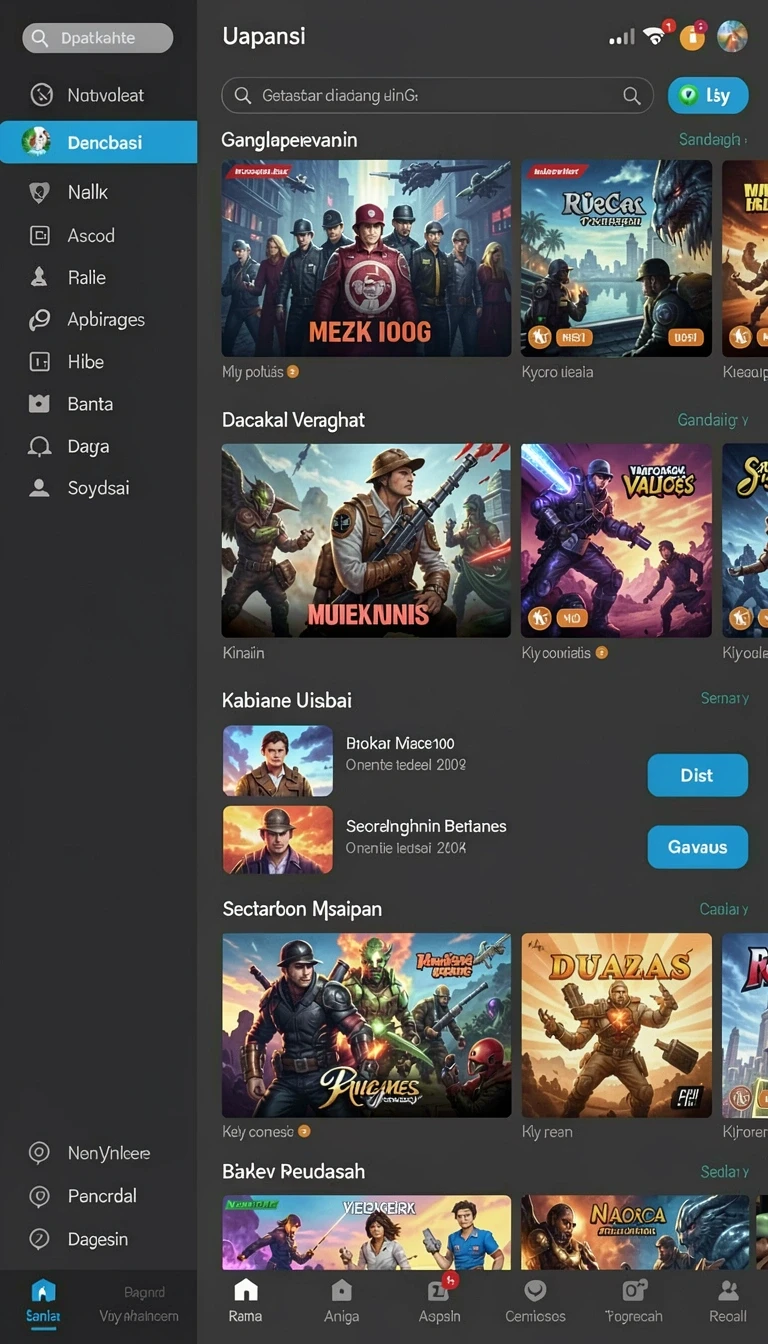Open the orange notification icon
Screen dimensions: 768x1344
[692, 37]
